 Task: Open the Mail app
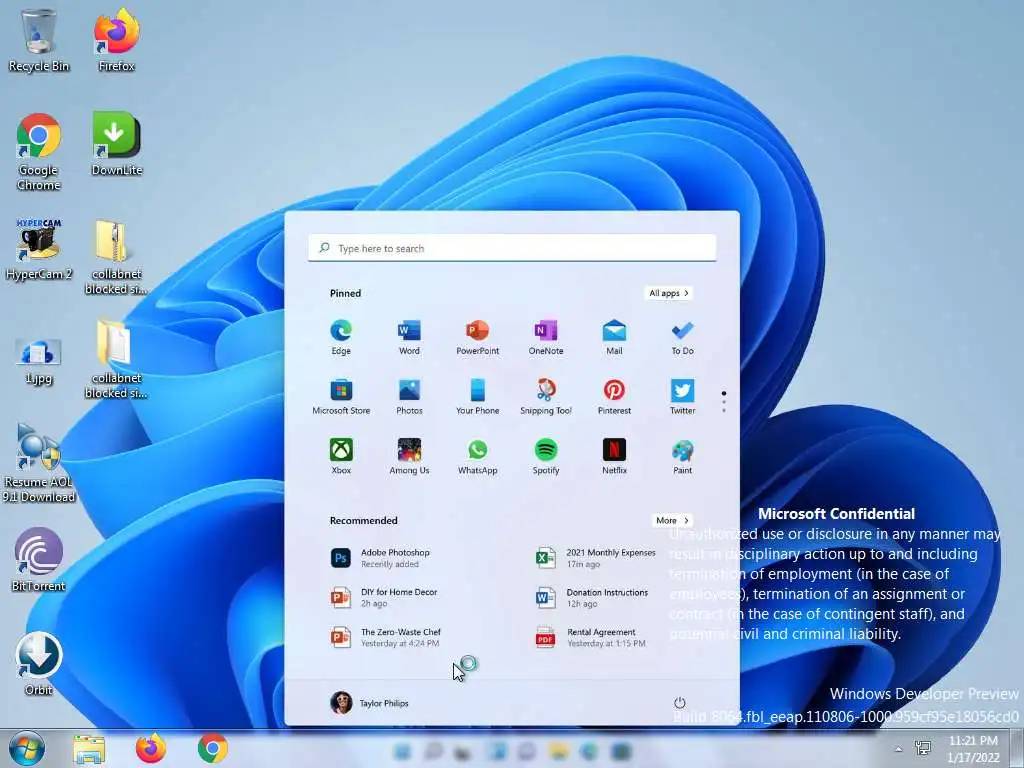614,337
